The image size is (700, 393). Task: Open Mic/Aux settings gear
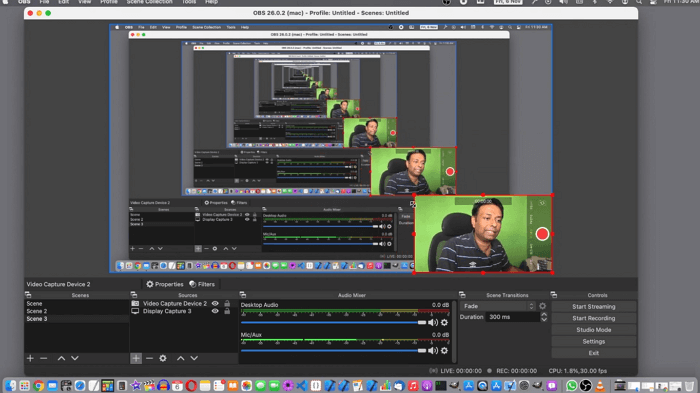[444, 351]
